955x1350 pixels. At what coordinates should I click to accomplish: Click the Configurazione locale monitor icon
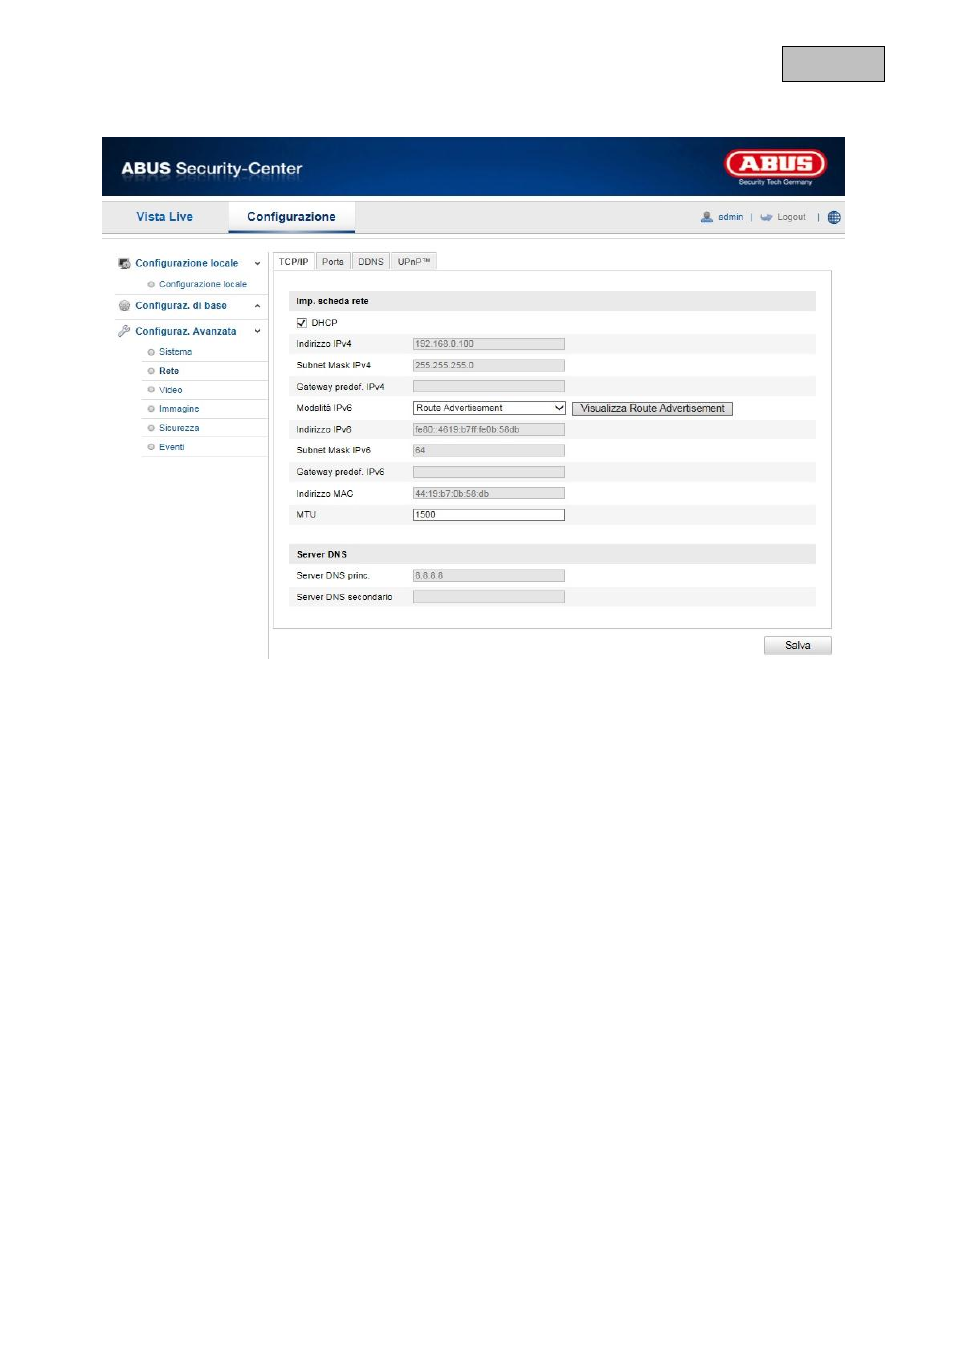124,263
